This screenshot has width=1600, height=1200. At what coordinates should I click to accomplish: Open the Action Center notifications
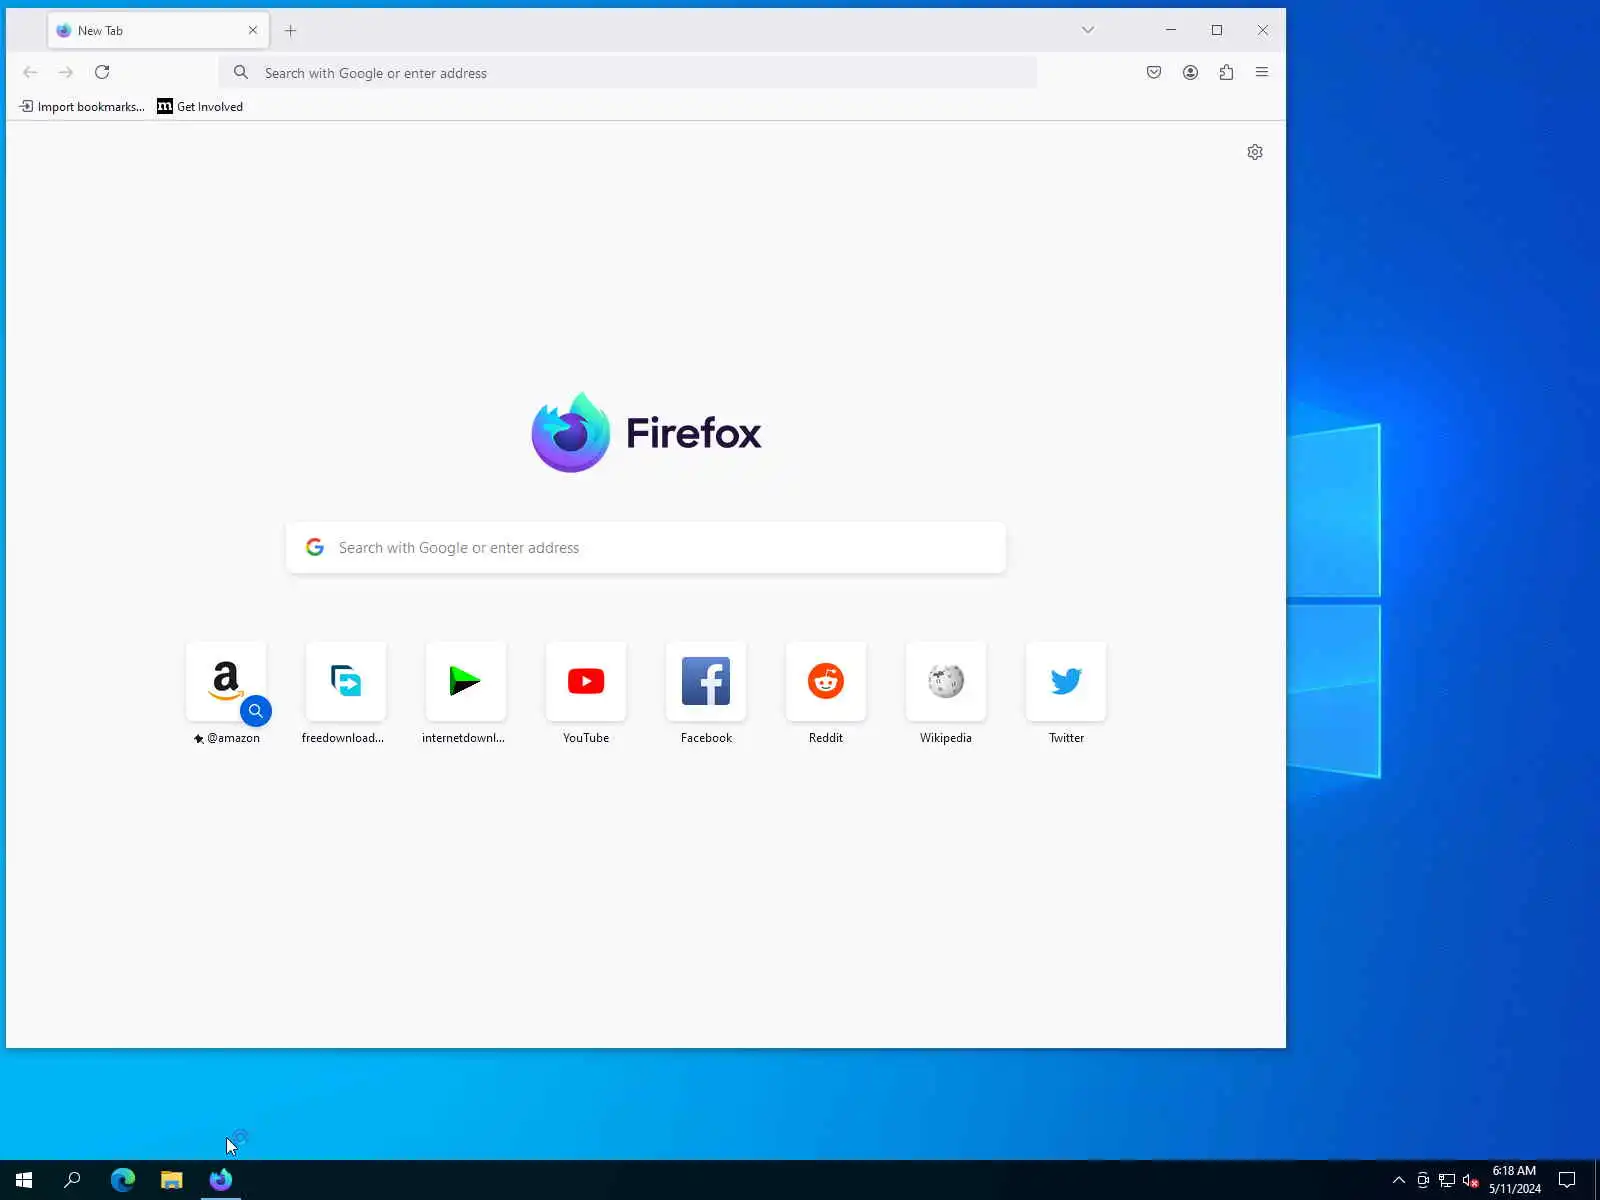(1567, 1180)
